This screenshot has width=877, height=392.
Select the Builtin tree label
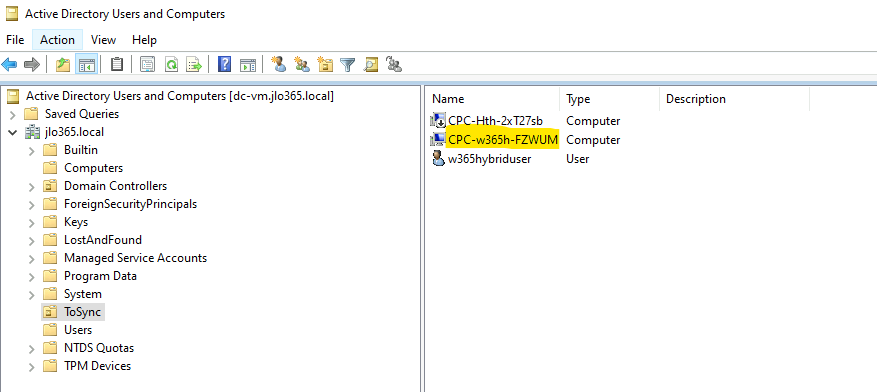pos(81,150)
